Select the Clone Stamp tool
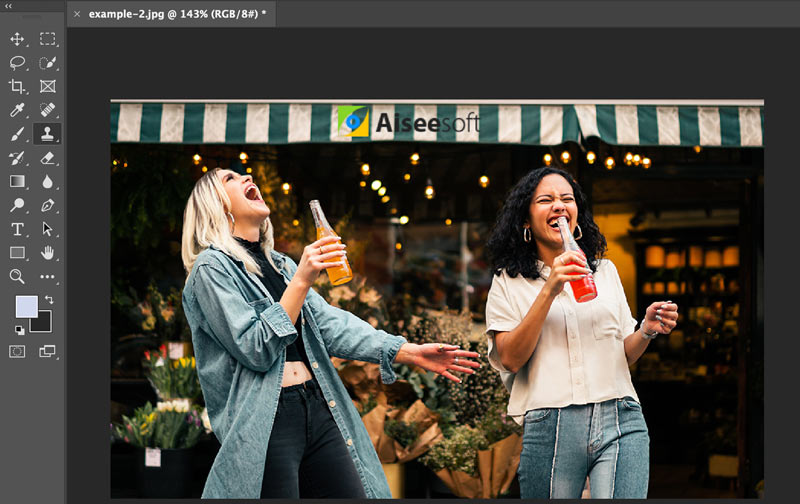The width and height of the screenshot is (800, 504). (47, 133)
